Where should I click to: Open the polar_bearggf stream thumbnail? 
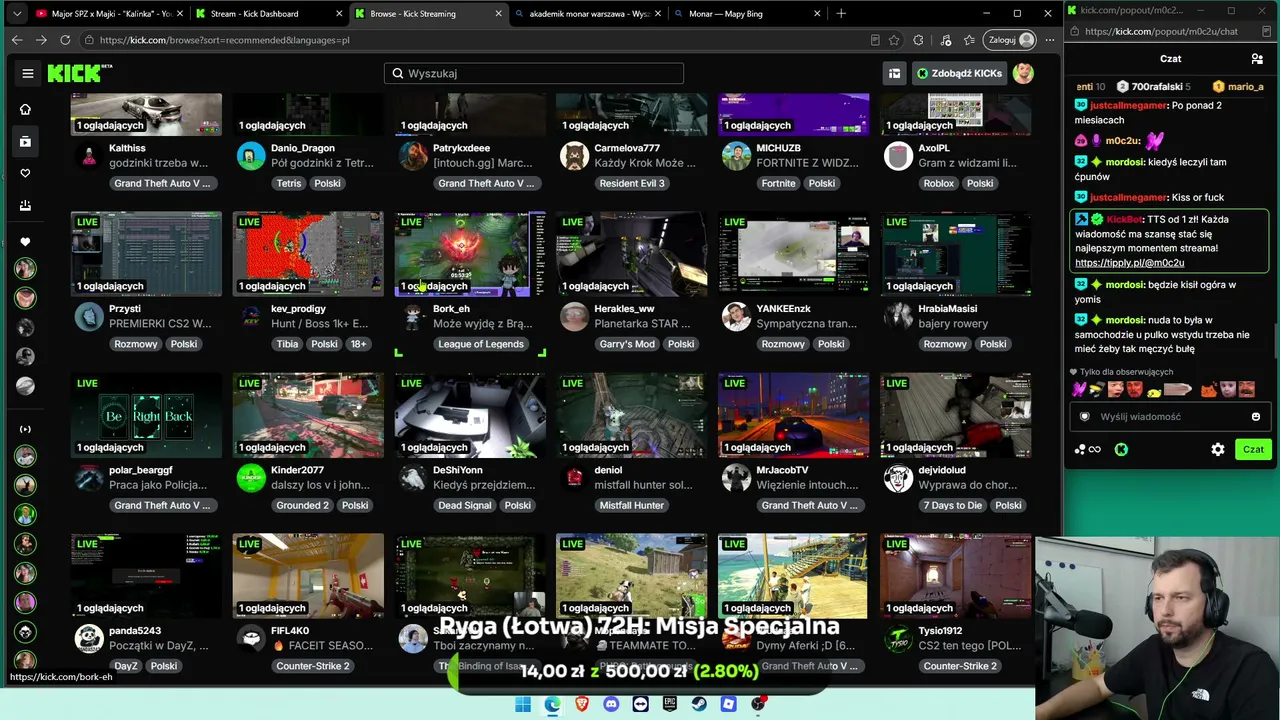[146, 415]
